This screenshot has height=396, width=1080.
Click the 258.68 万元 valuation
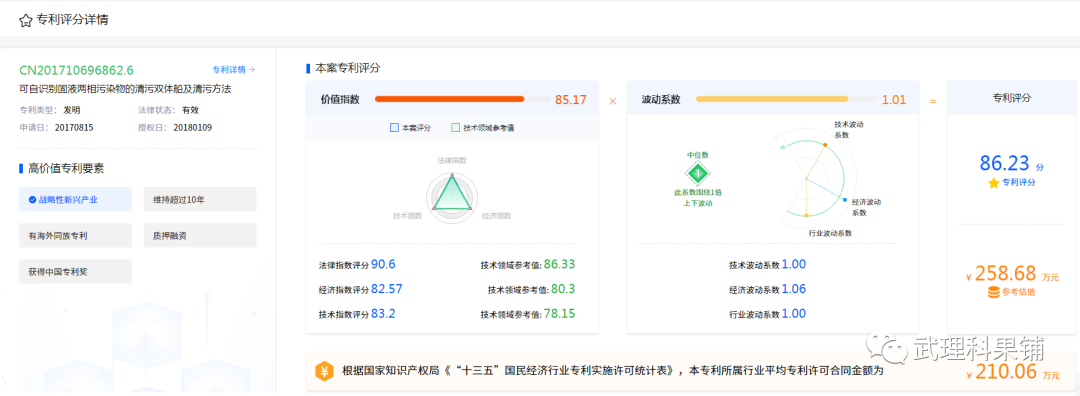[x=1012, y=274]
